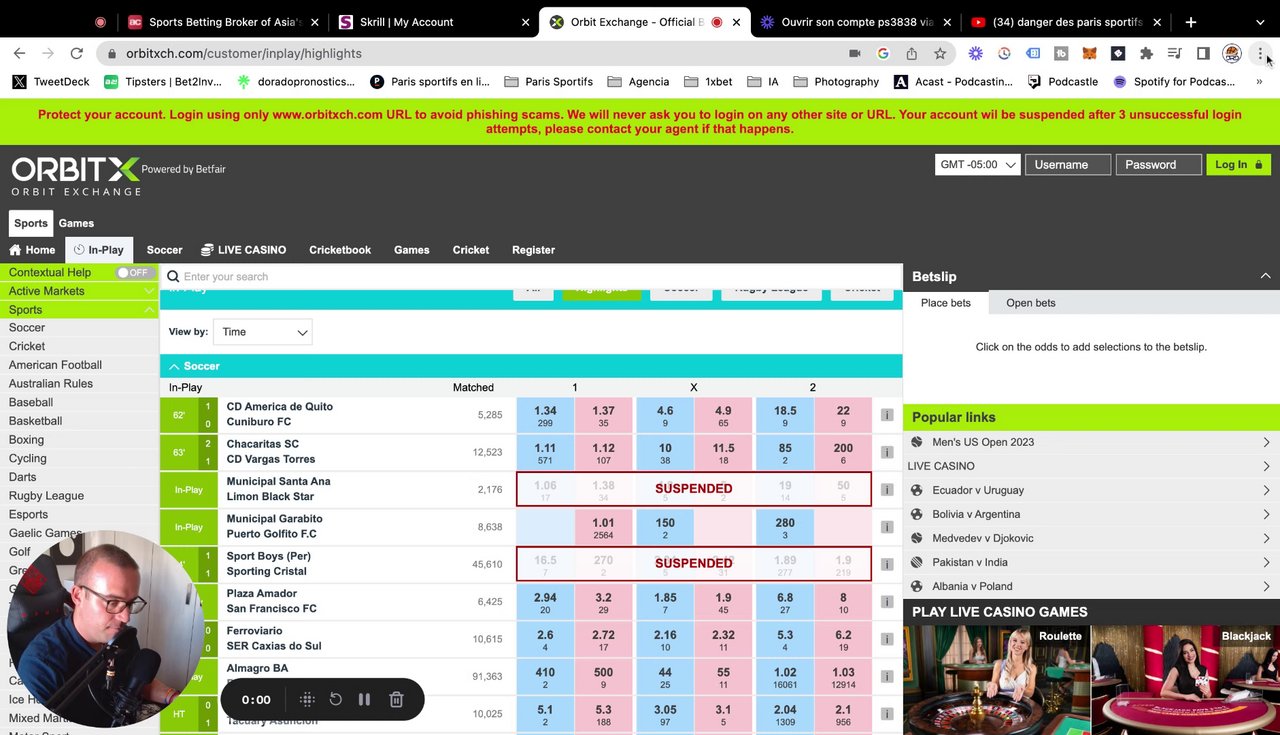Pause the screen recording

click(365, 700)
